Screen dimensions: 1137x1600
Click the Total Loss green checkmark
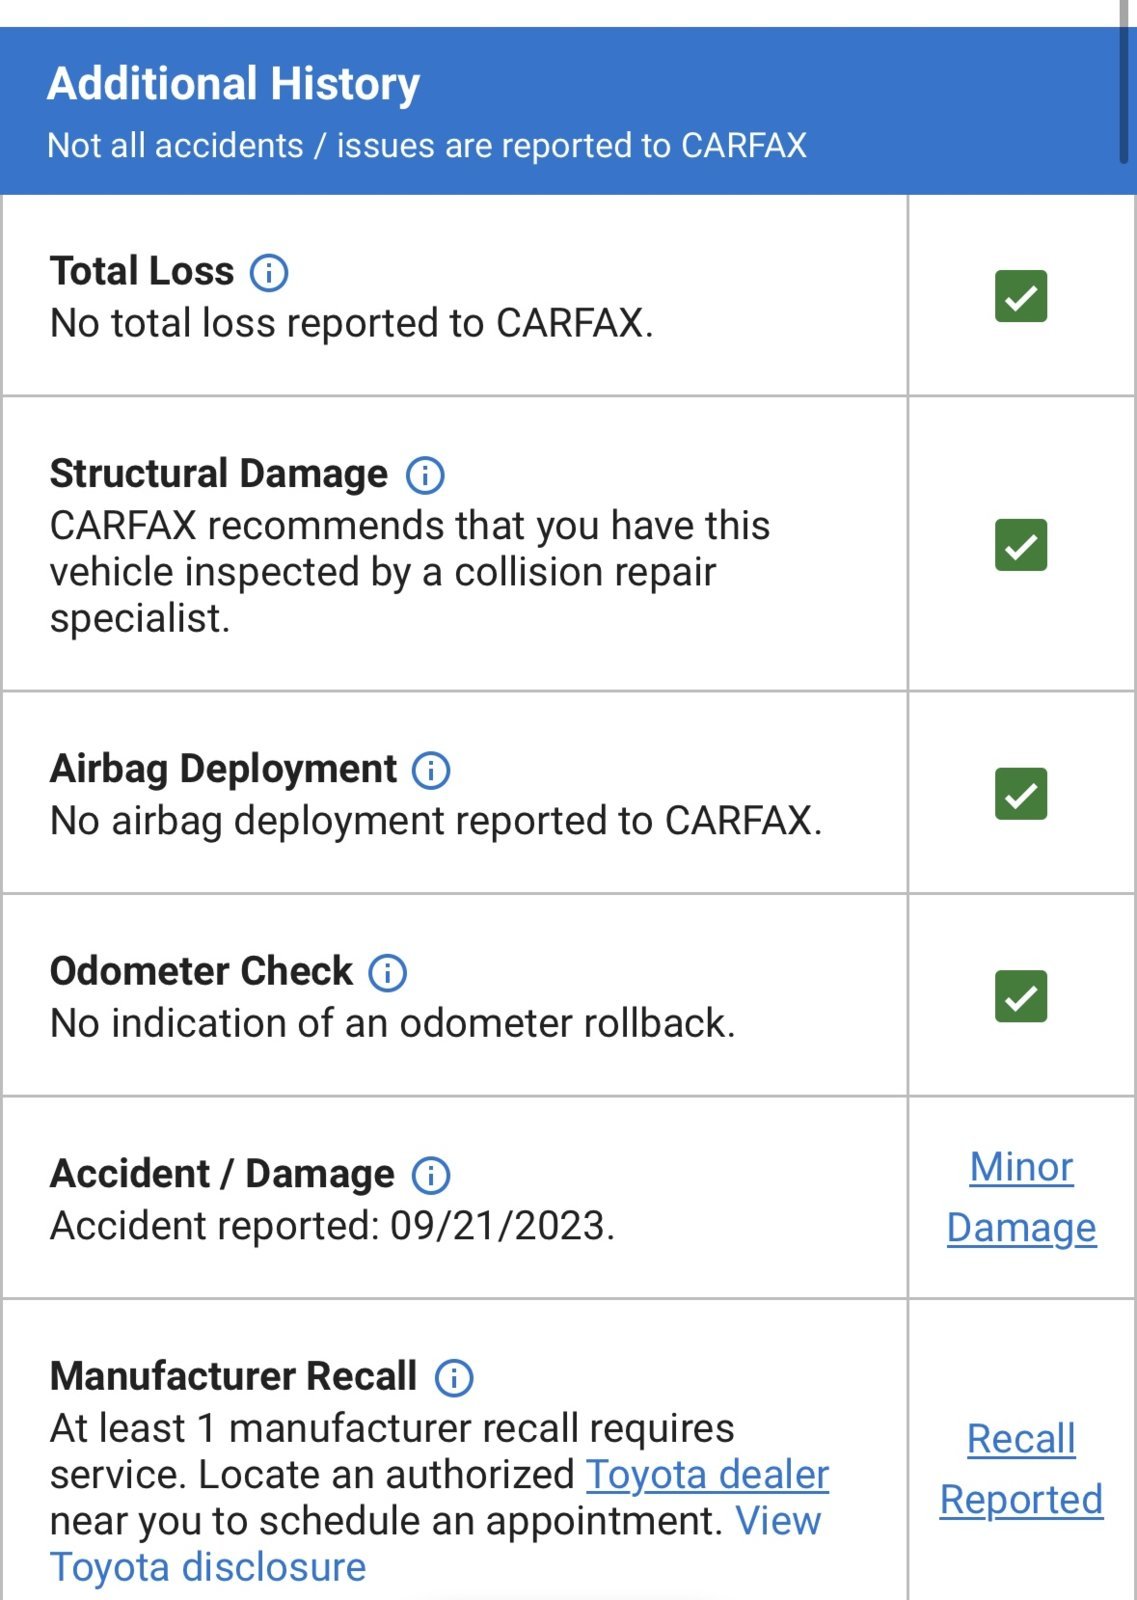pyautogui.click(x=1021, y=296)
